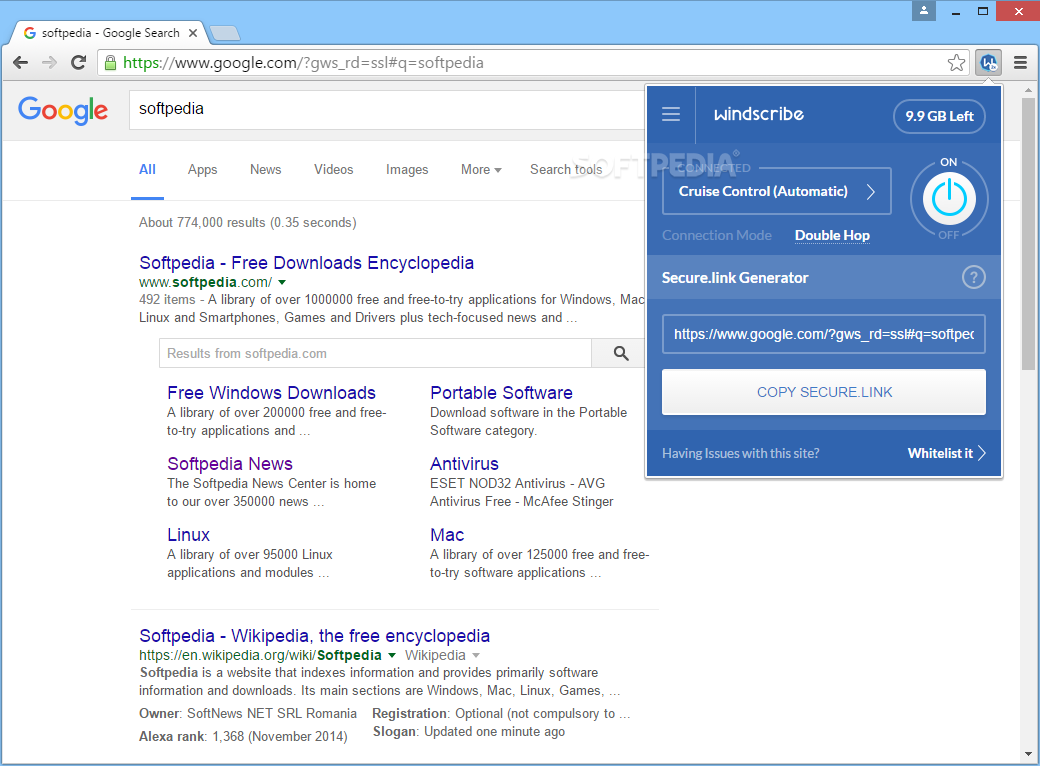Click the 'Connection Mode' label

point(716,235)
